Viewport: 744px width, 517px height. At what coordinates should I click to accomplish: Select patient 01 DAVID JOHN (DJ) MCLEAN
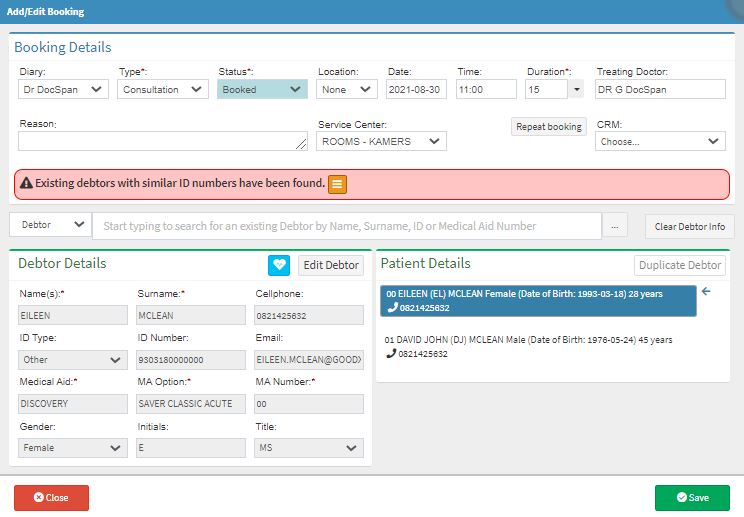pyautogui.click(x=538, y=347)
